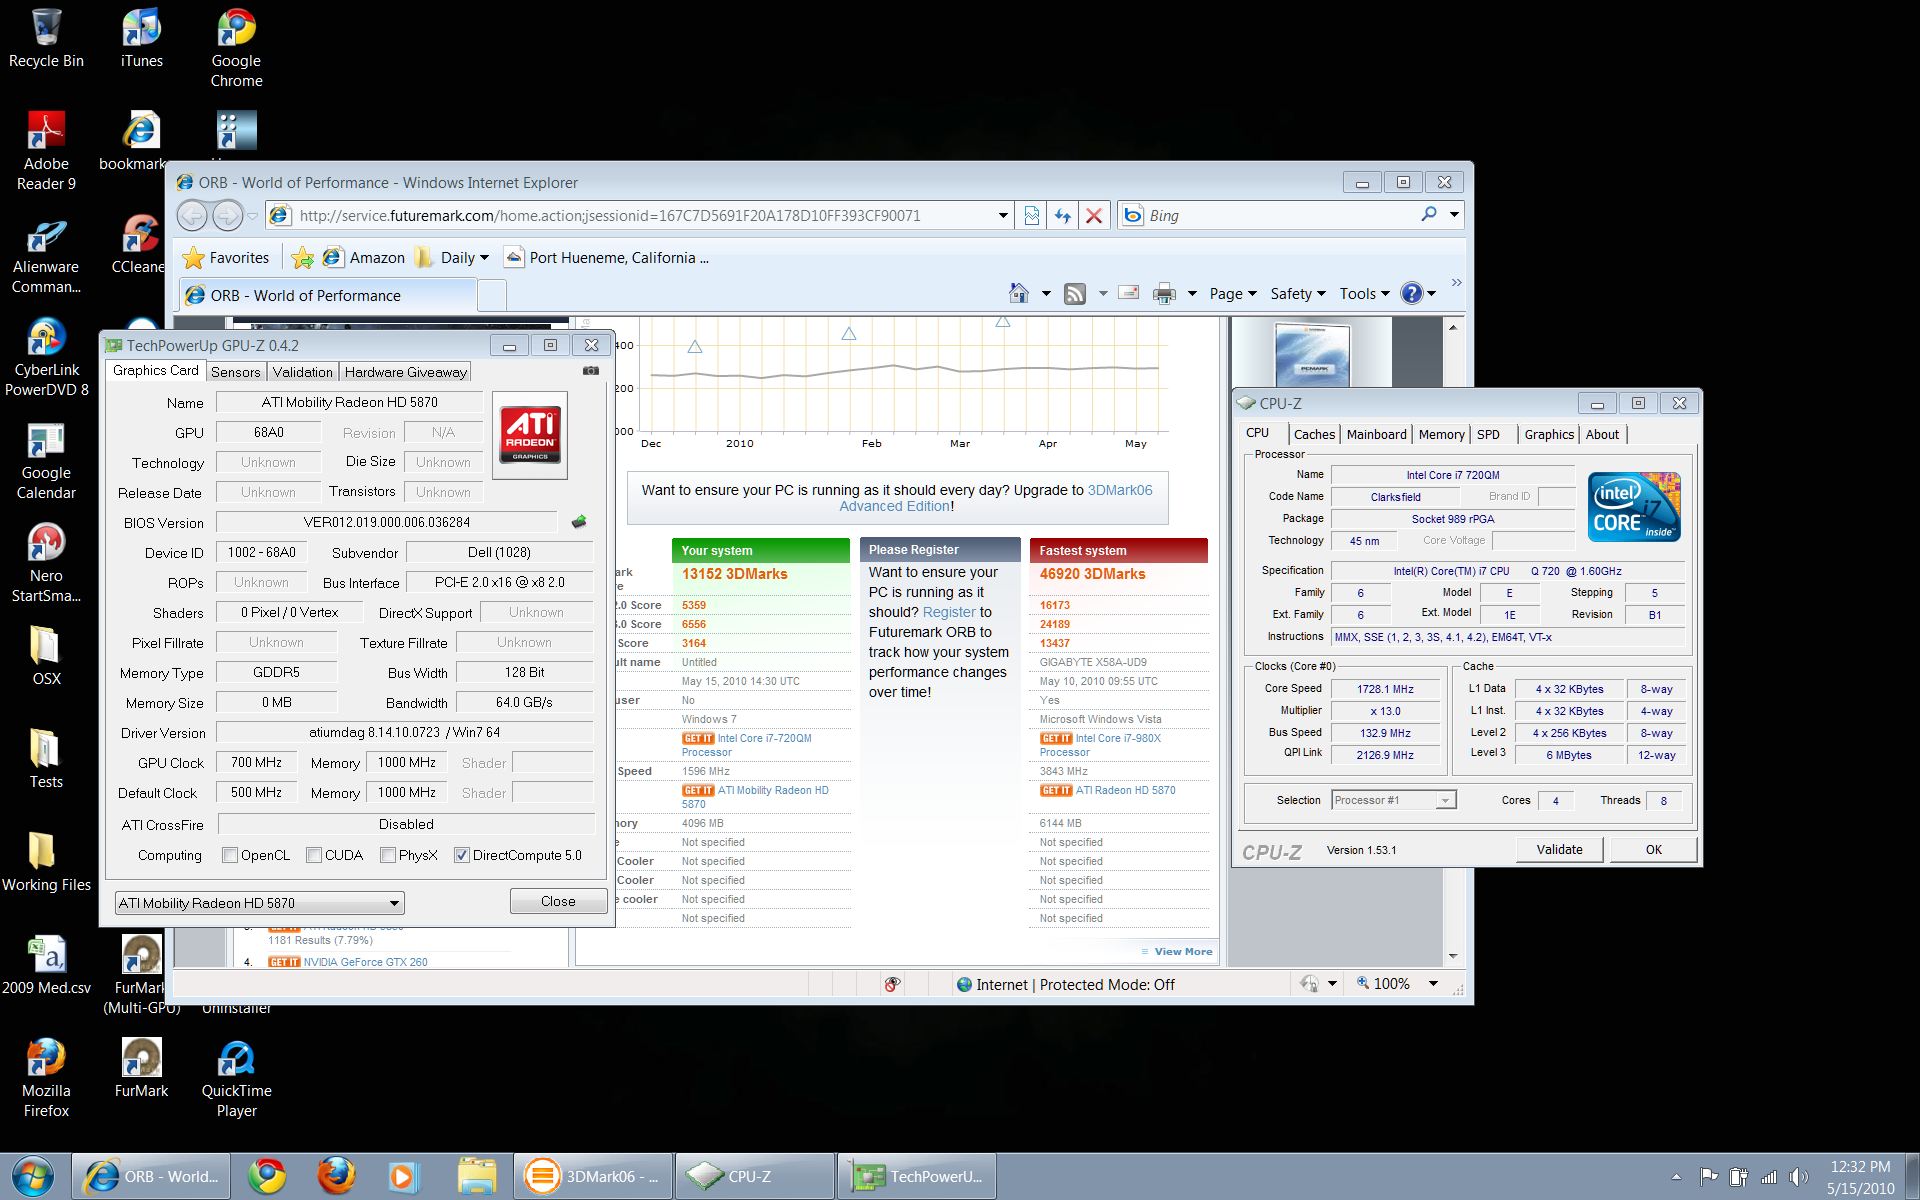This screenshot has height=1200, width=1920.
Task: Click Internet Explorer refresh icon
Action: point(1062,215)
